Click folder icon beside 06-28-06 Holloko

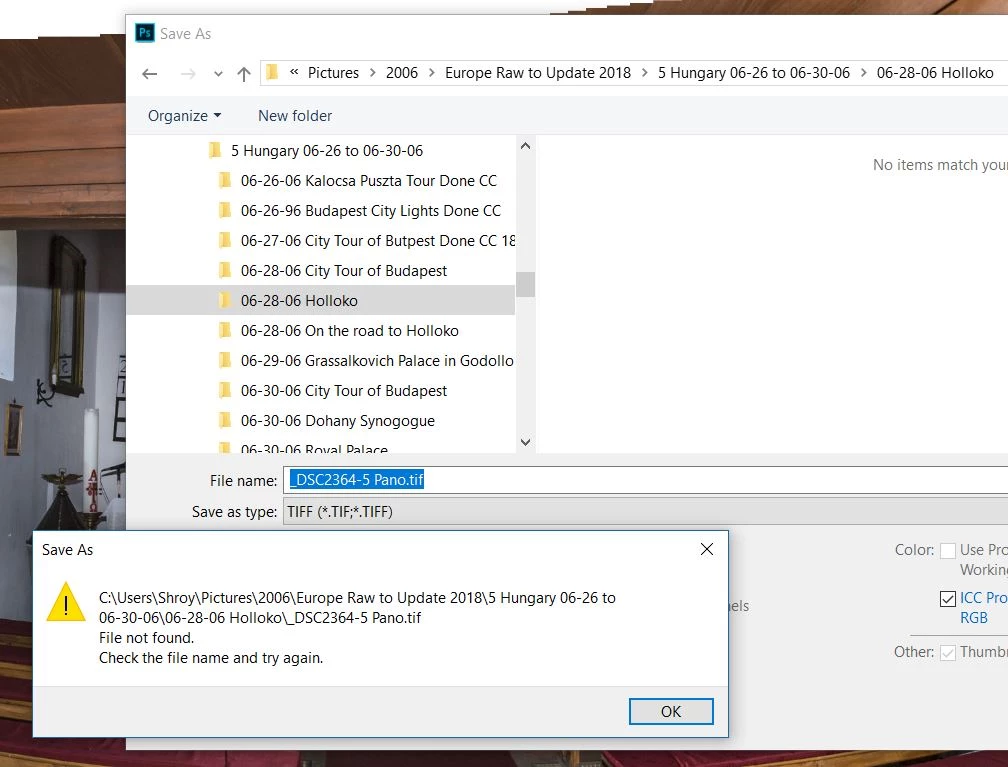pos(225,300)
